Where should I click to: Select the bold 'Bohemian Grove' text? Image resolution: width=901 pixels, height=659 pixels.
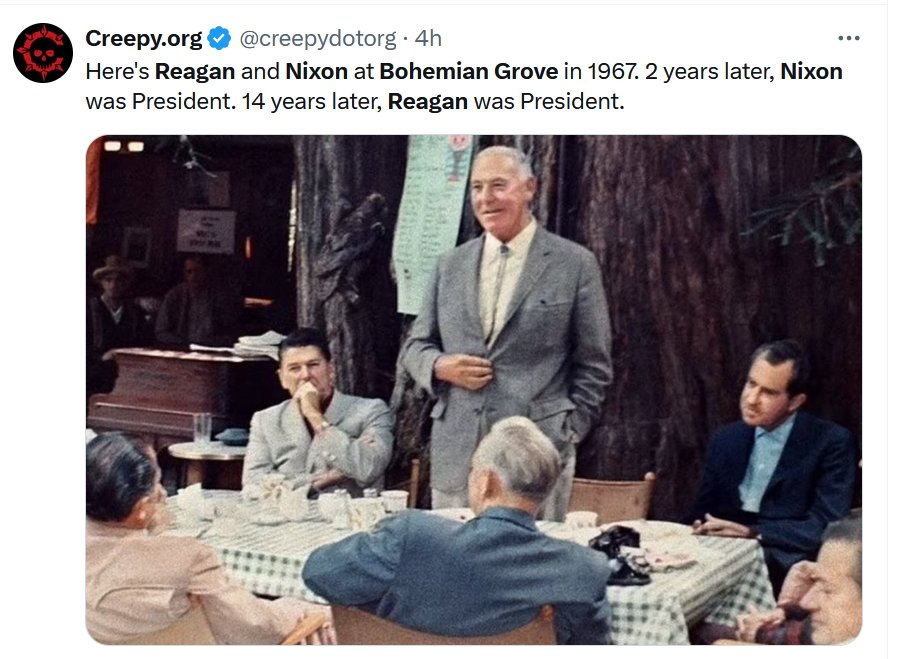tap(469, 72)
